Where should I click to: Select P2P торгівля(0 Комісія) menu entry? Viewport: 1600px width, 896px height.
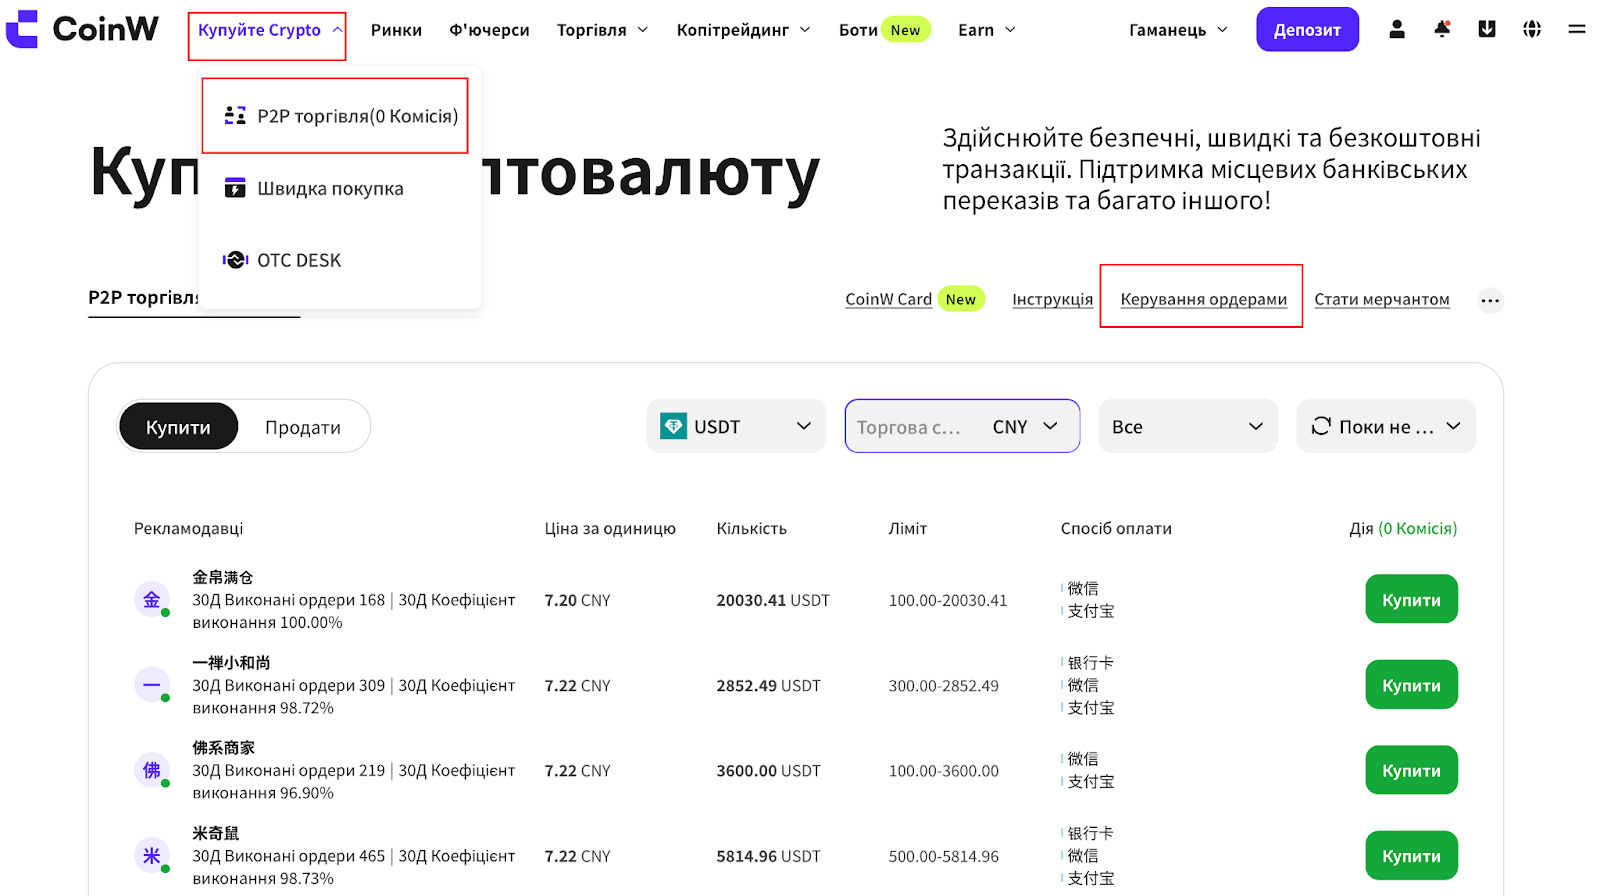[x=335, y=116]
